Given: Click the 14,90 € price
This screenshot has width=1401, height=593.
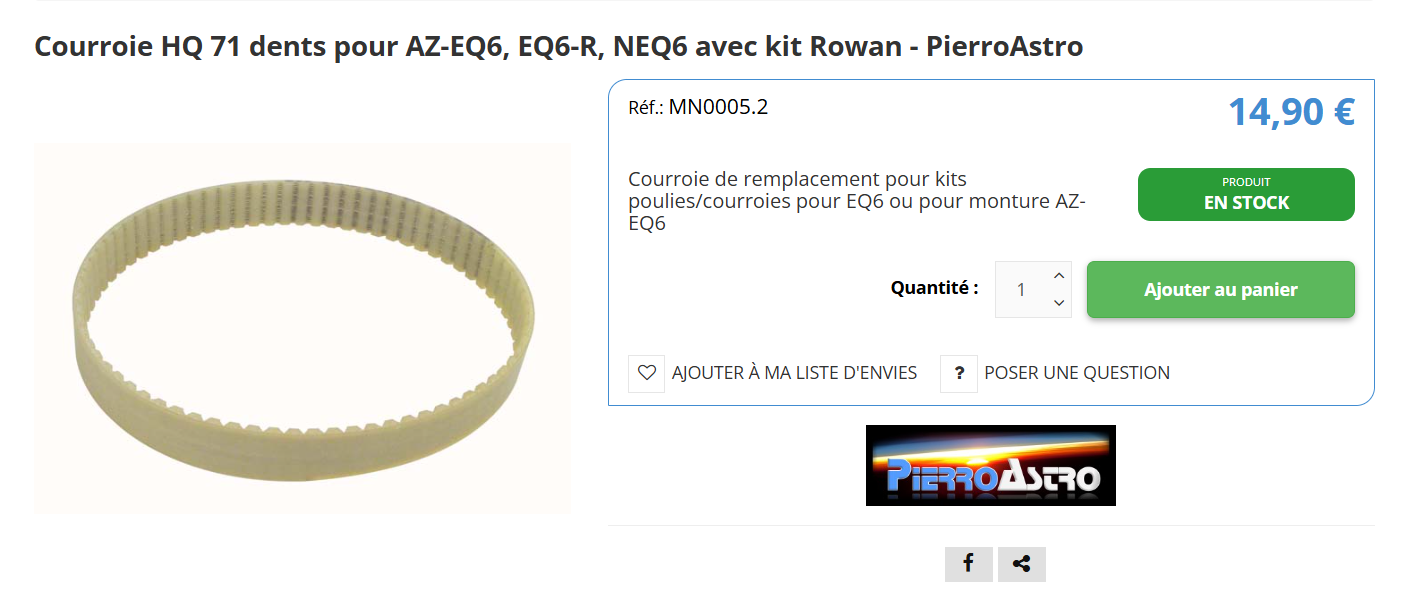Looking at the screenshot, I should click(1291, 111).
